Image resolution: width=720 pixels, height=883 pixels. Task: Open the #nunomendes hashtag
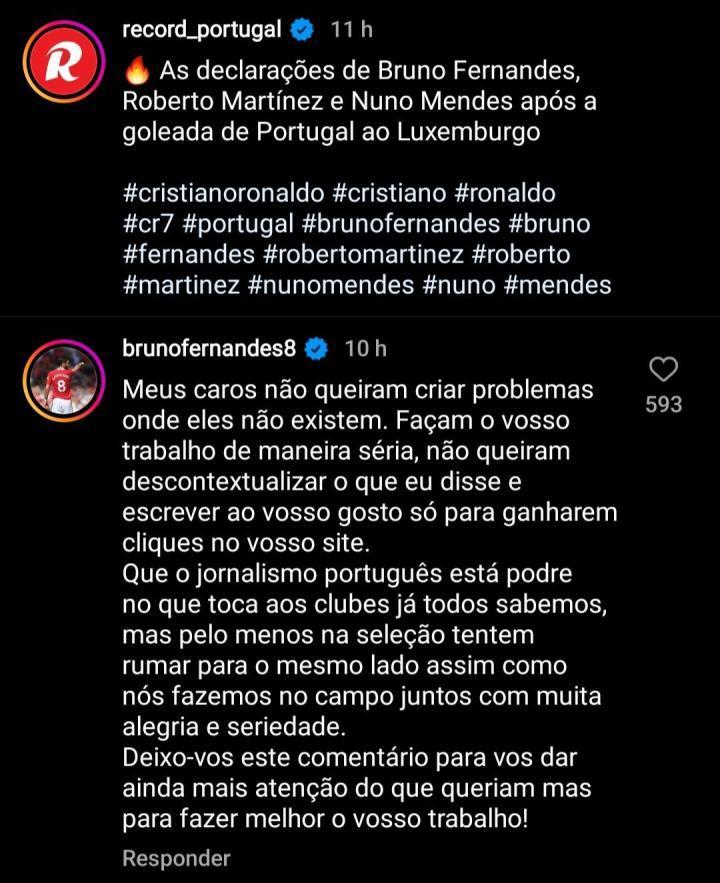coord(330,285)
